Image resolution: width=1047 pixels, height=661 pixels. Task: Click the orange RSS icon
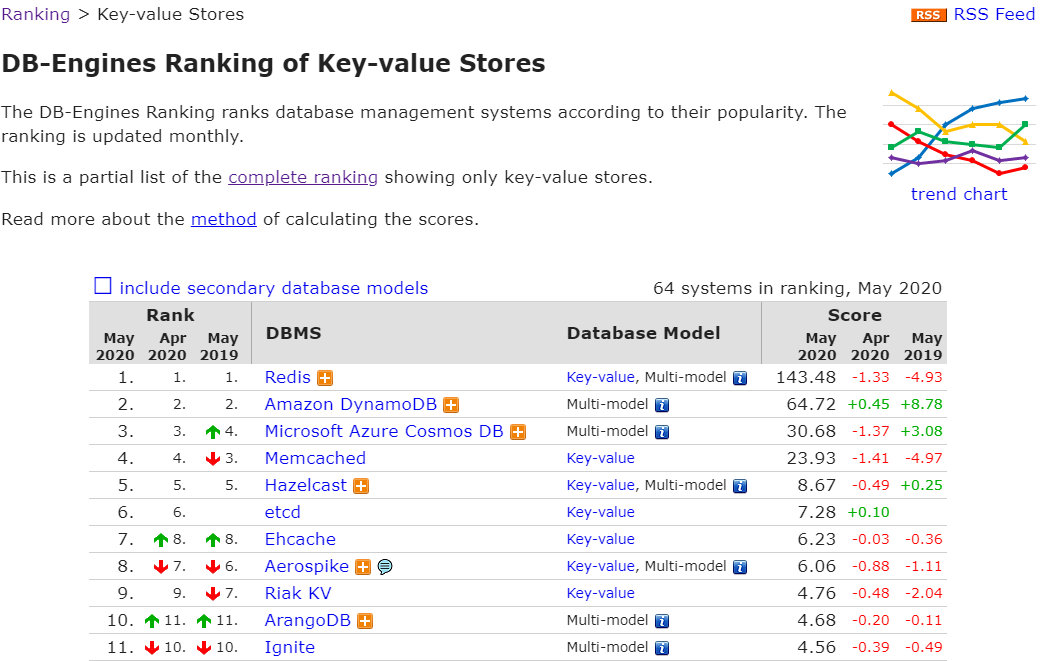pos(928,15)
